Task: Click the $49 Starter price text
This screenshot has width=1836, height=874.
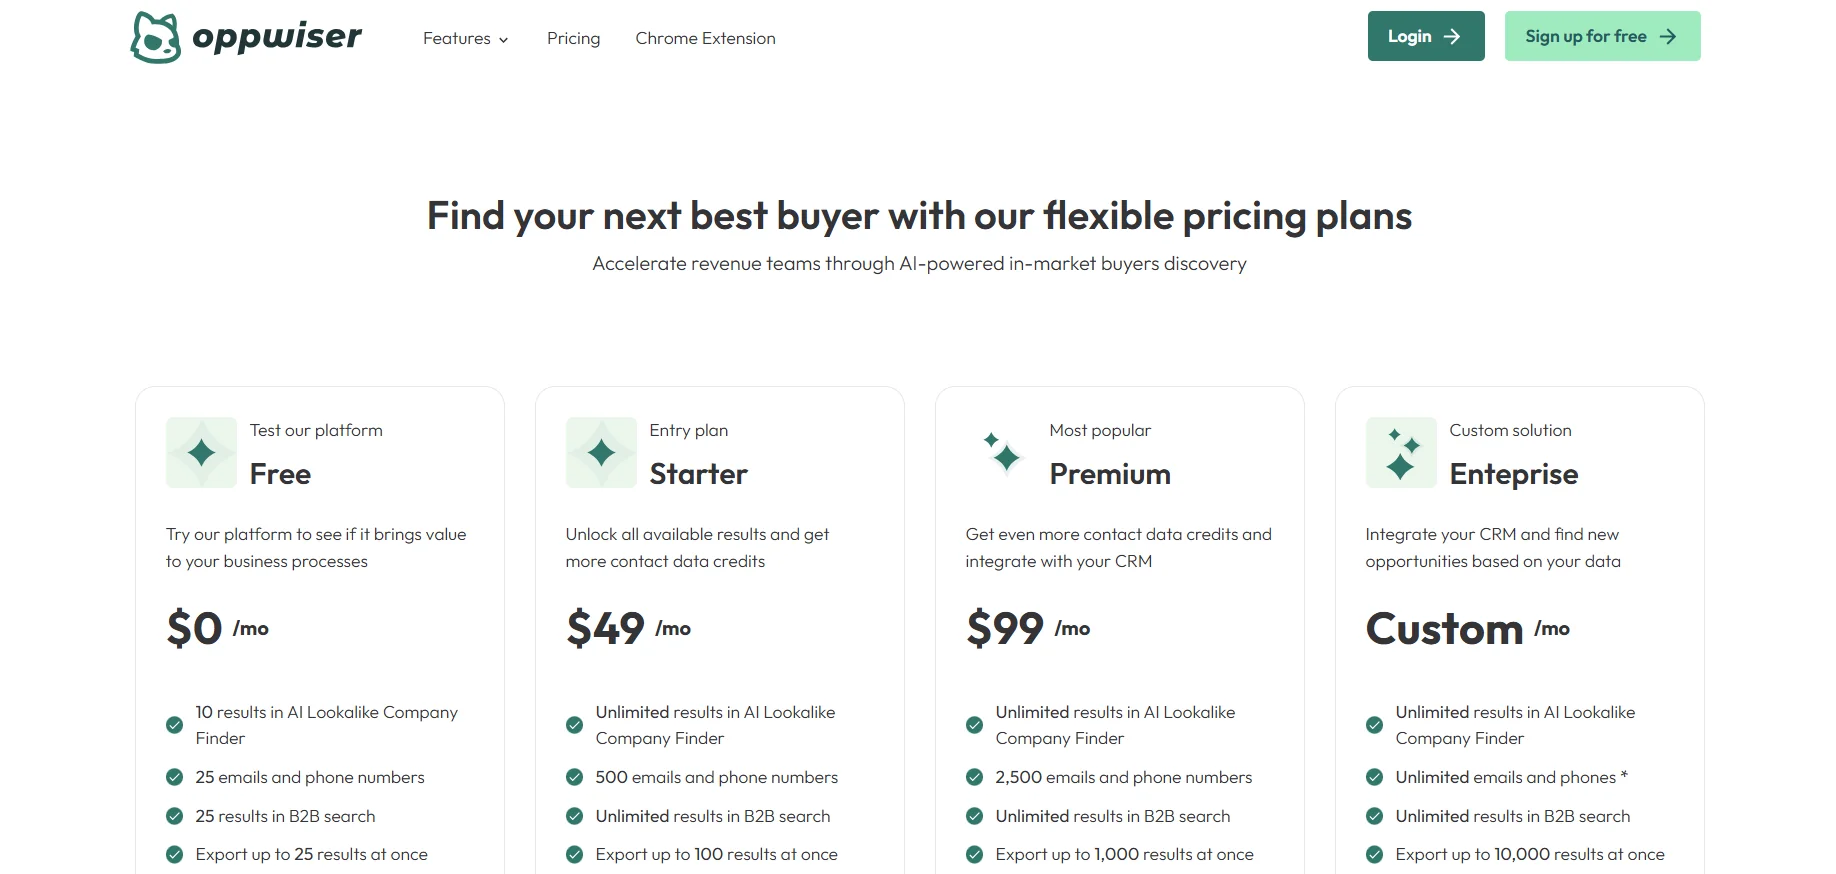Action: click(605, 628)
